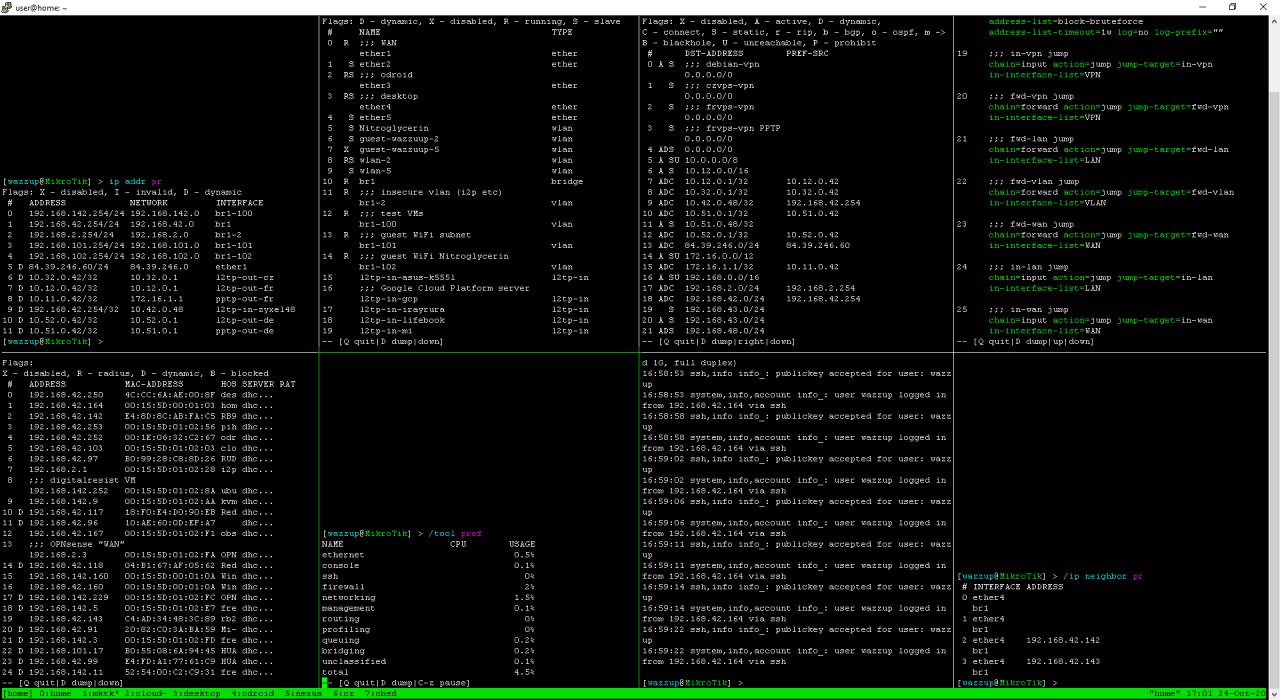The height and width of the screenshot is (700, 1280).
Task: Click the 'networking' profiler row
Action: point(428,598)
